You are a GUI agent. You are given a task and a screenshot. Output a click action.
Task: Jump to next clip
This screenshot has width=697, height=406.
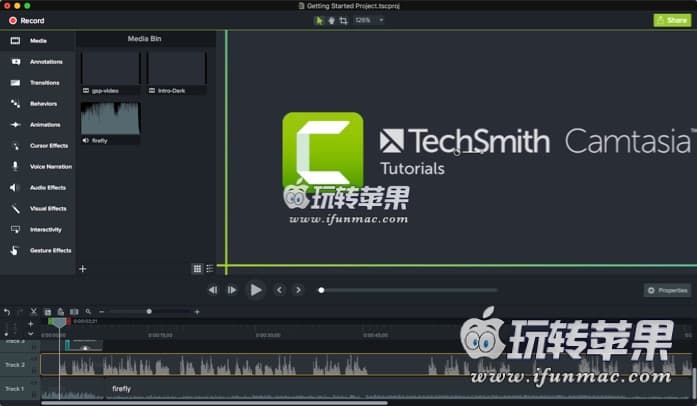(x=298, y=290)
